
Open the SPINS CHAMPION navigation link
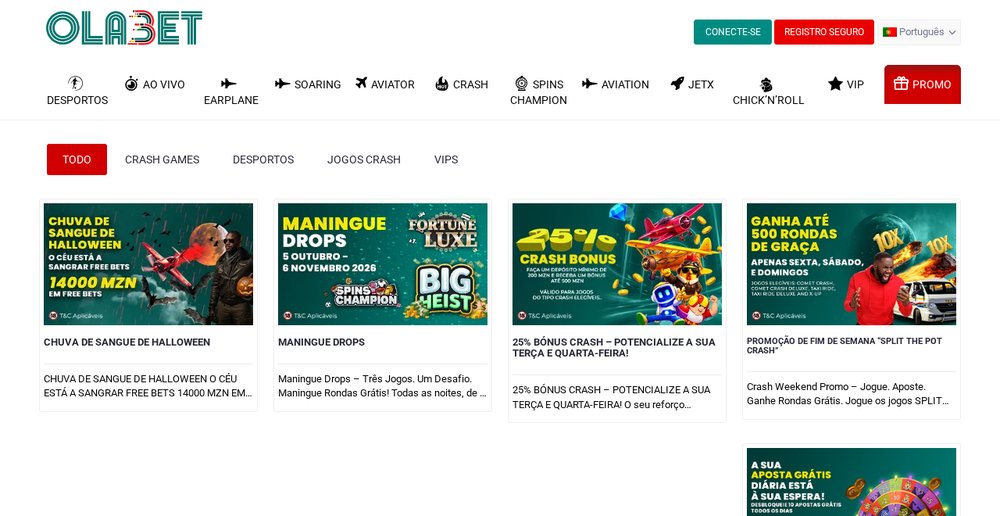pos(538,92)
